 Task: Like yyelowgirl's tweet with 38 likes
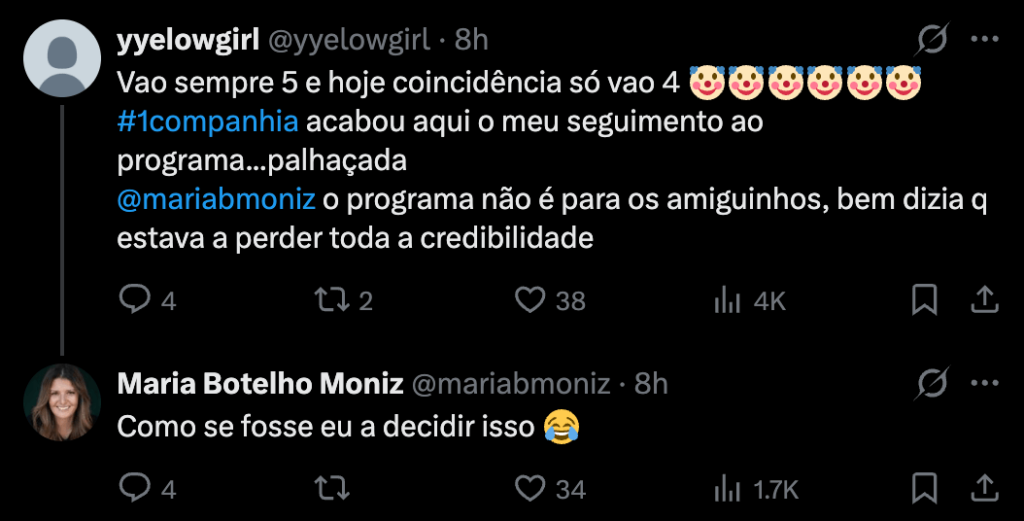[x=529, y=299]
